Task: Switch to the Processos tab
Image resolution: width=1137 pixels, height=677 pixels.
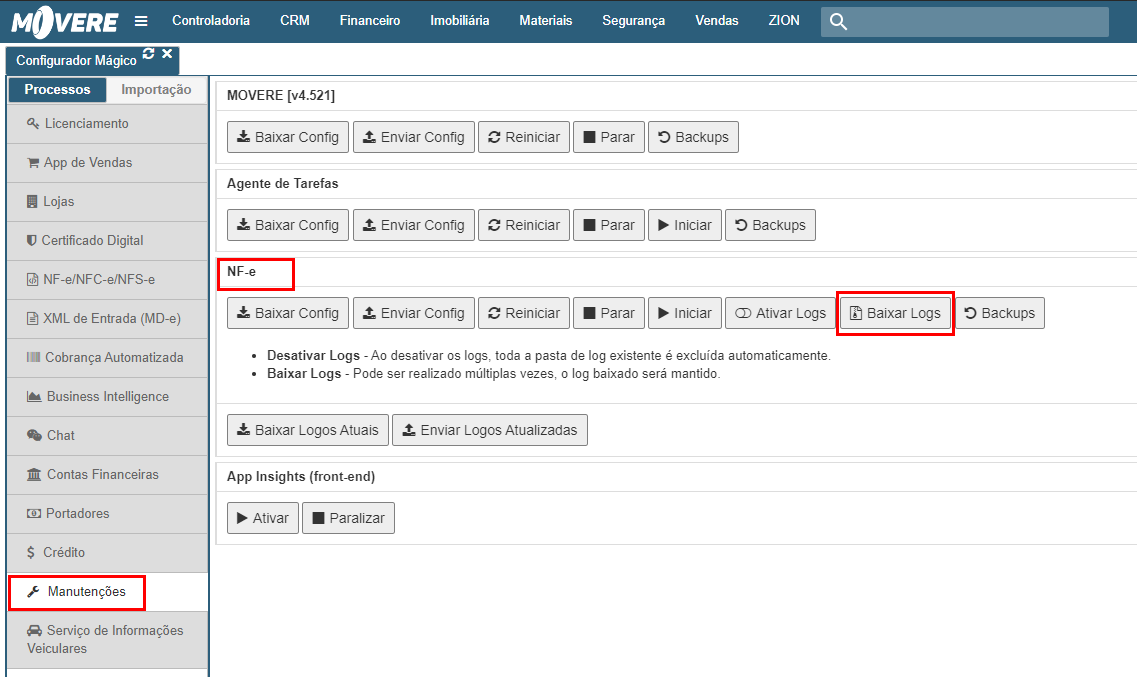Action: tap(57, 89)
